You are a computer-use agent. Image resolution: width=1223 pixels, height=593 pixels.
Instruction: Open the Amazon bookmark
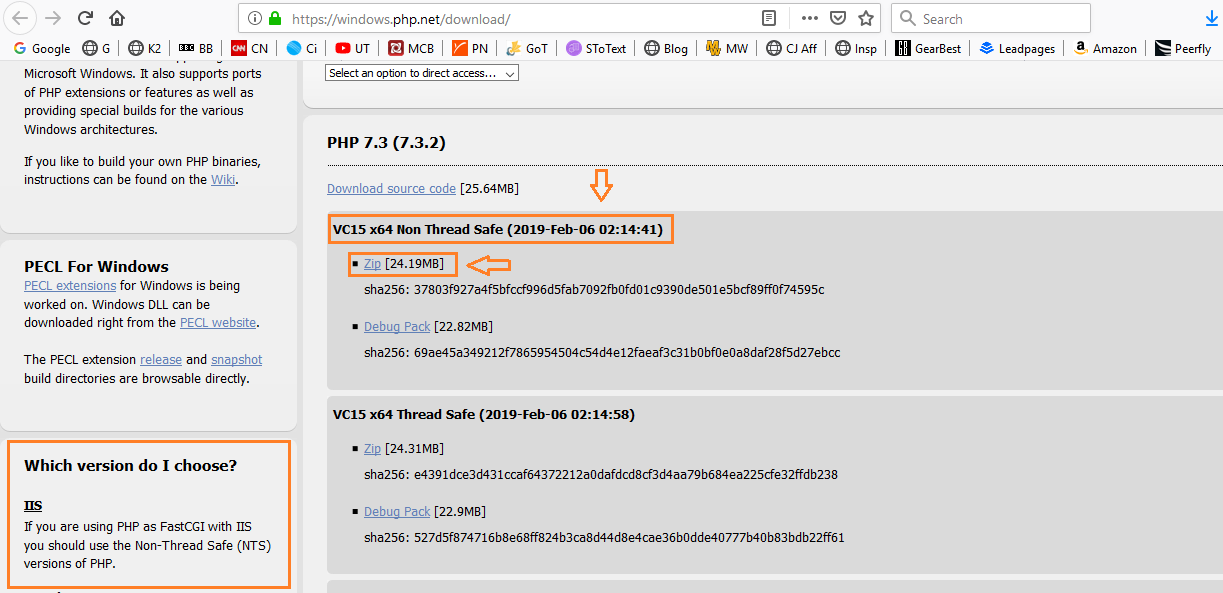pos(1105,48)
